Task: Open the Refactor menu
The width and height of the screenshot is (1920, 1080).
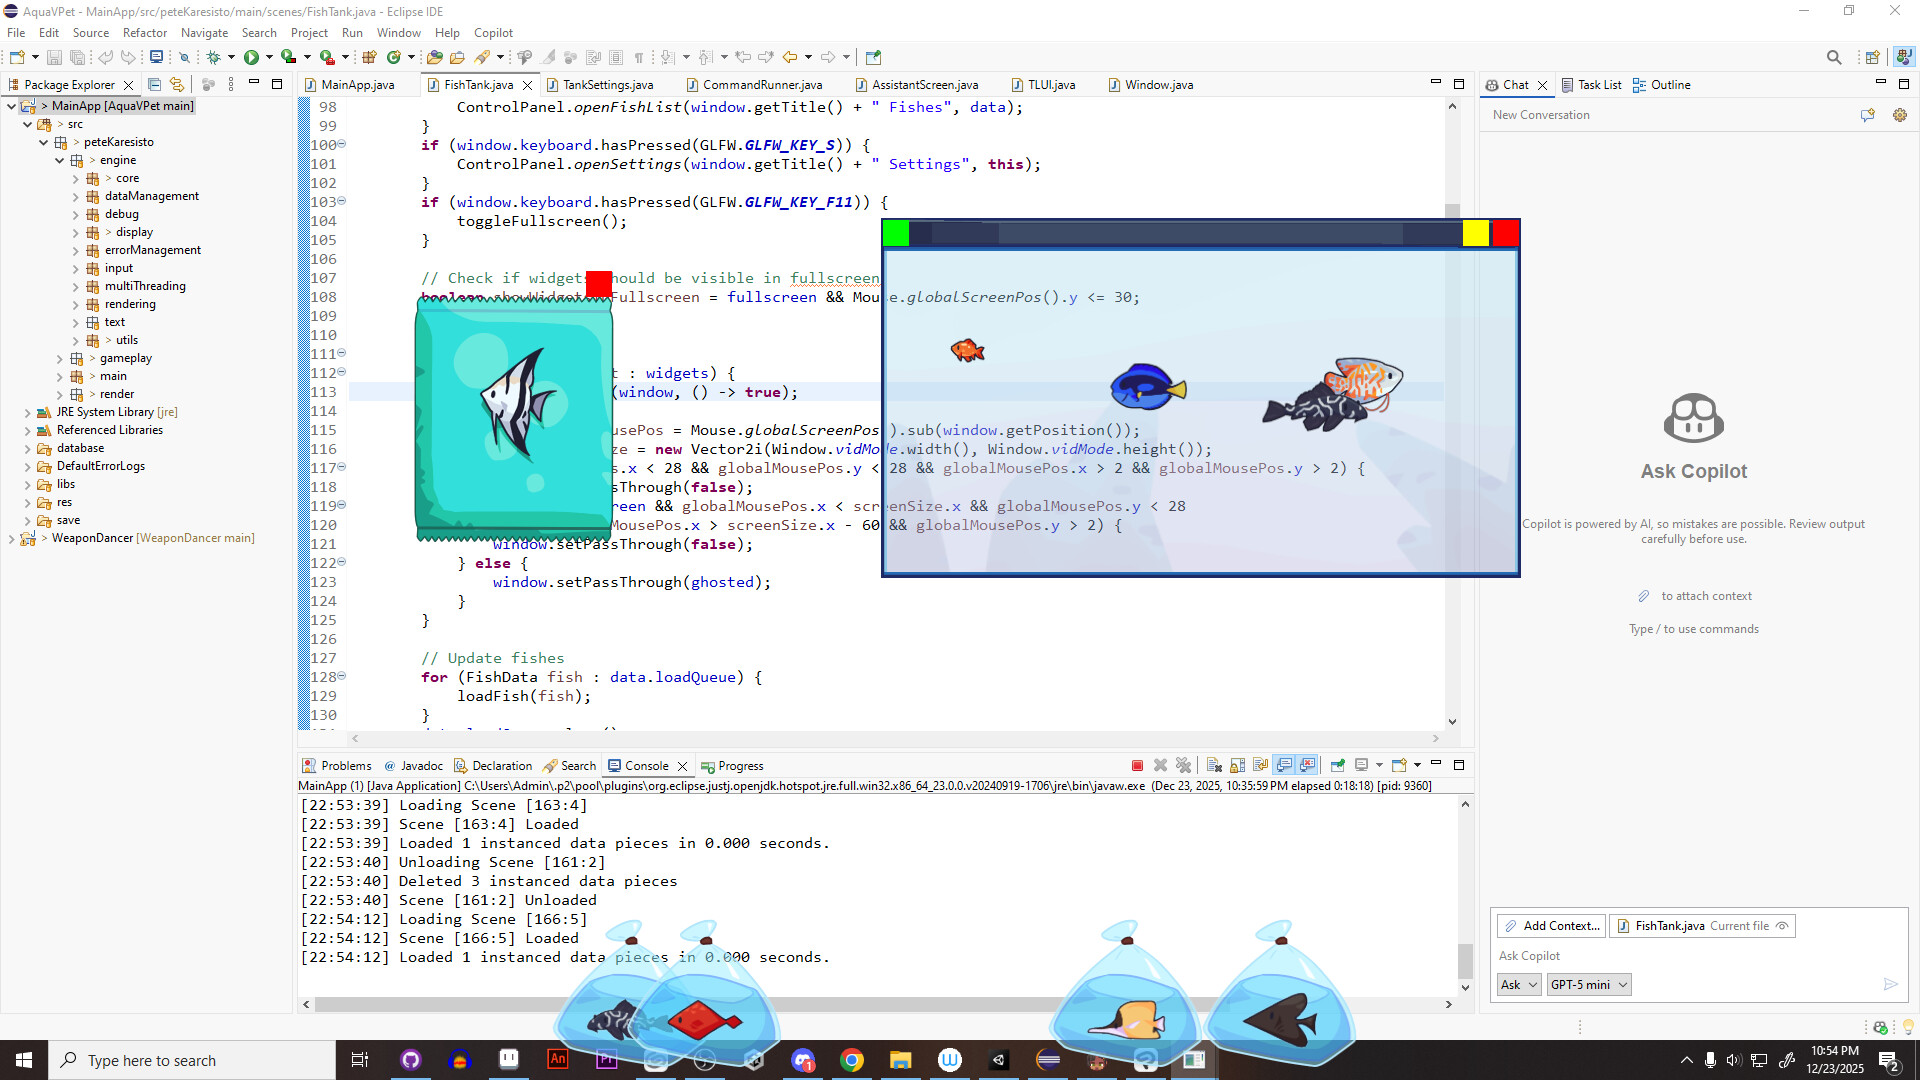Action: (x=144, y=32)
